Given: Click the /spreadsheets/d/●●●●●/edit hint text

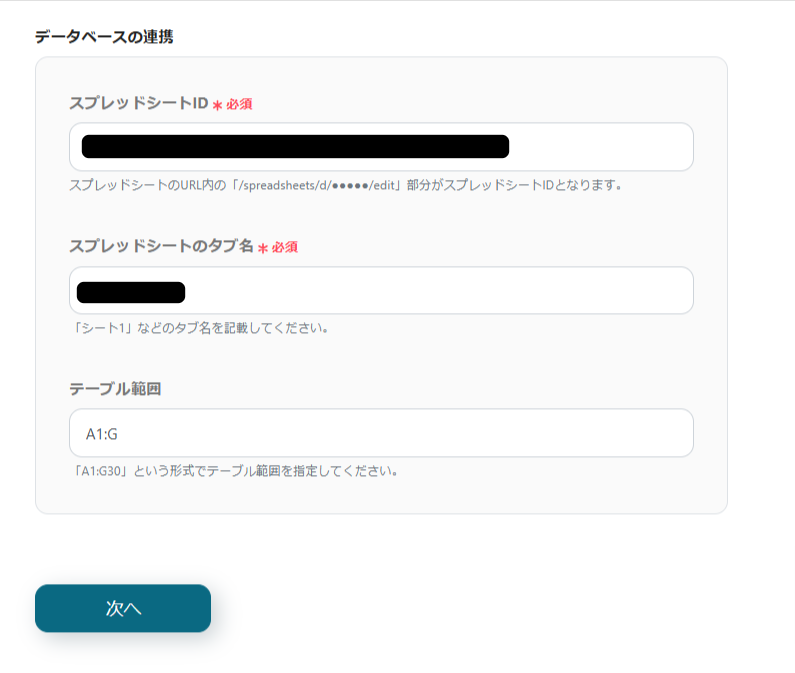Looking at the screenshot, I should pyautogui.click(x=318, y=185).
